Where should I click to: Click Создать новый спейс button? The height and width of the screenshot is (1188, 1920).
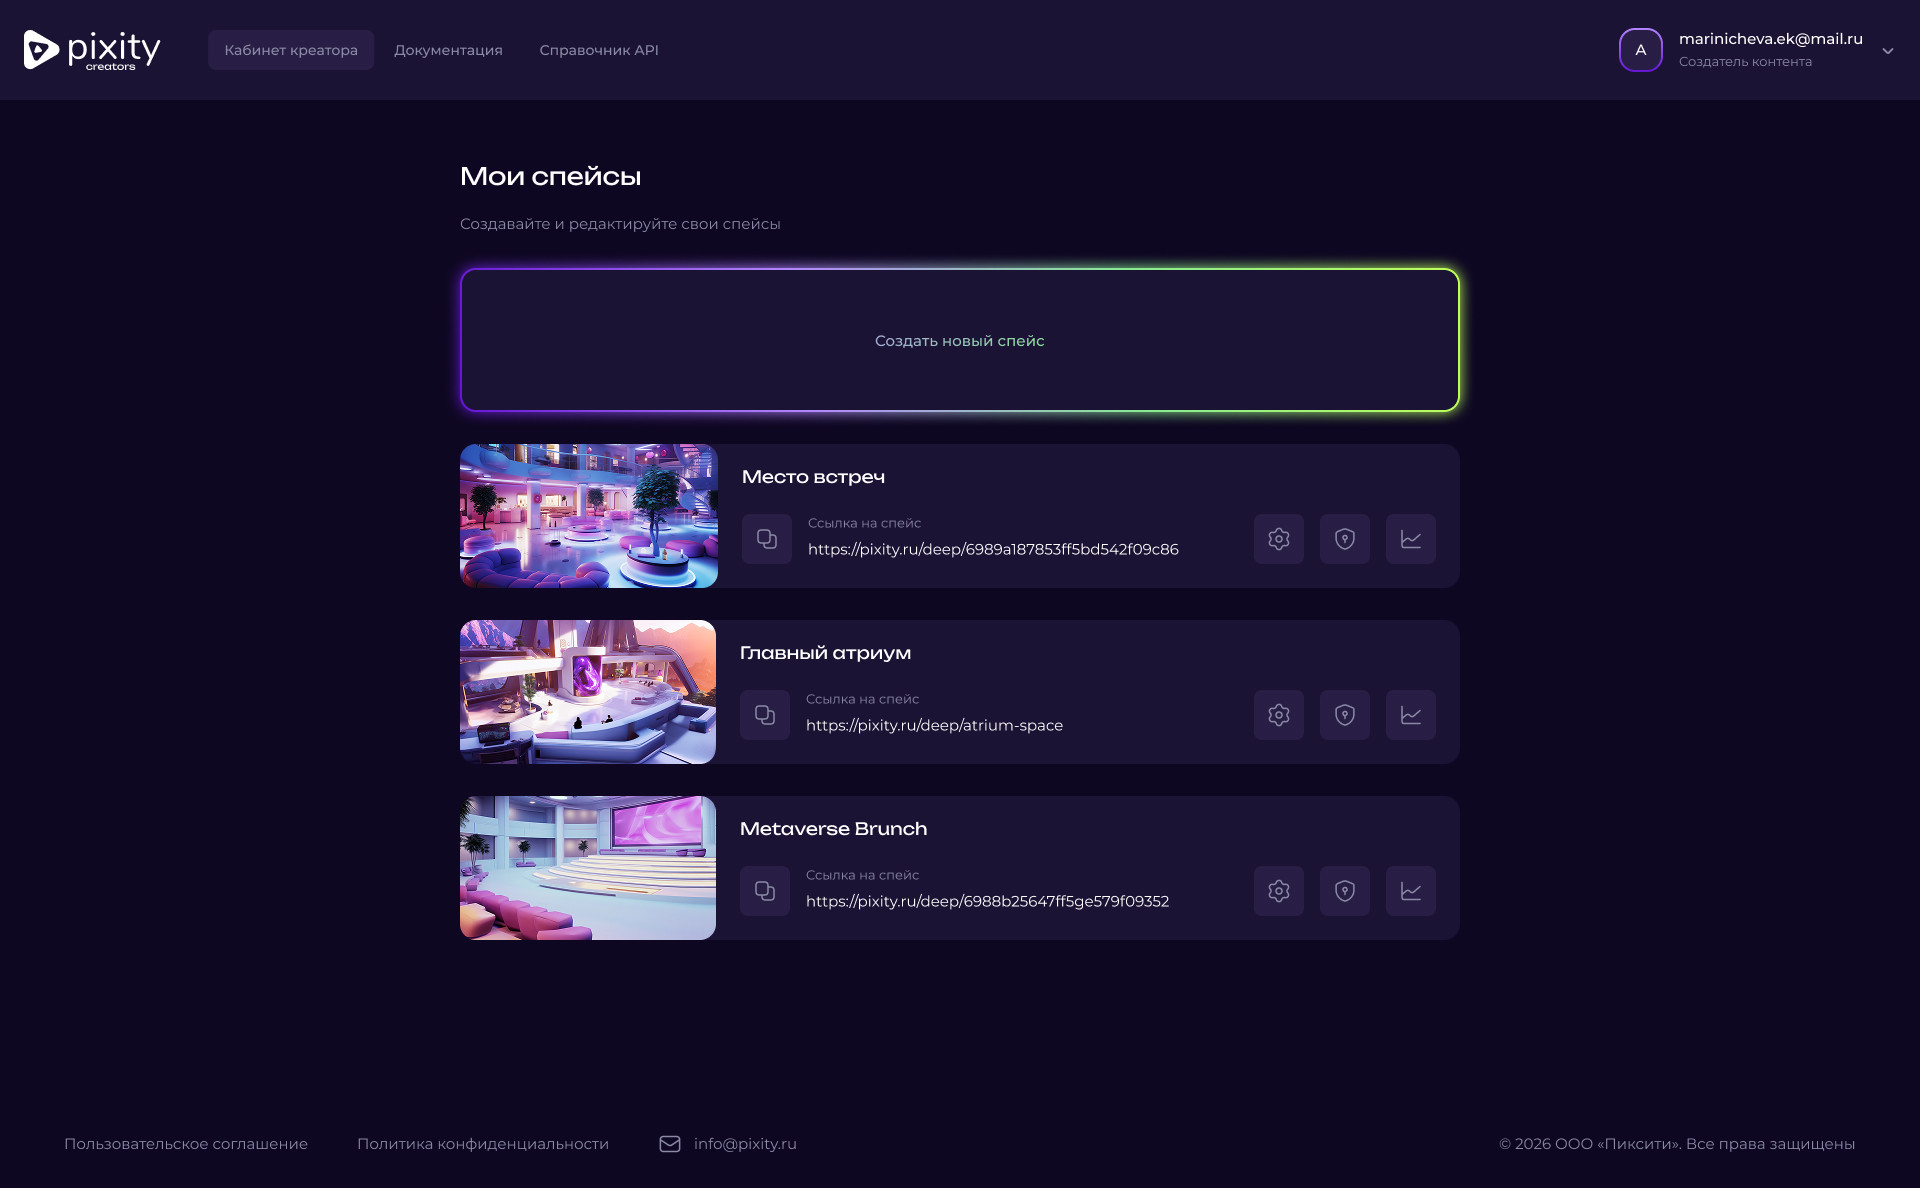tap(959, 340)
